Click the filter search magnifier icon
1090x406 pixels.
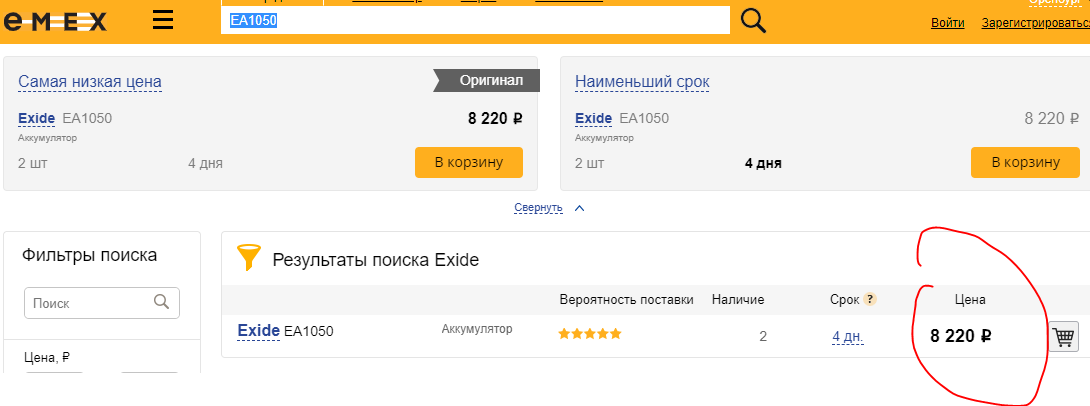[161, 302]
